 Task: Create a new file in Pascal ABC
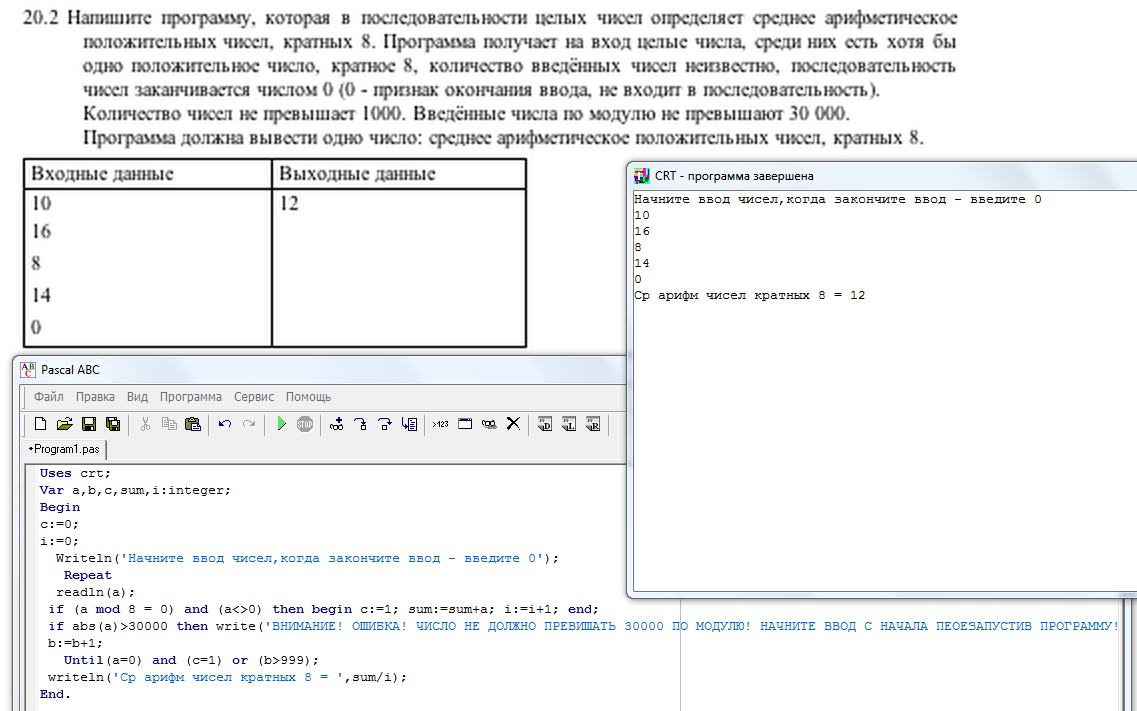click(x=41, y=424)
